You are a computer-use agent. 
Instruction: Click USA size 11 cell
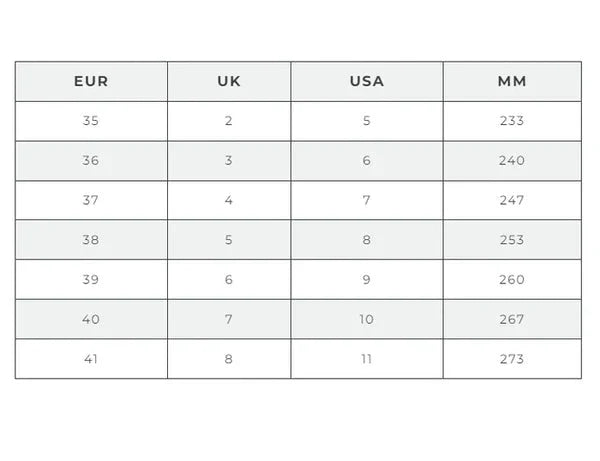point(367,359)
